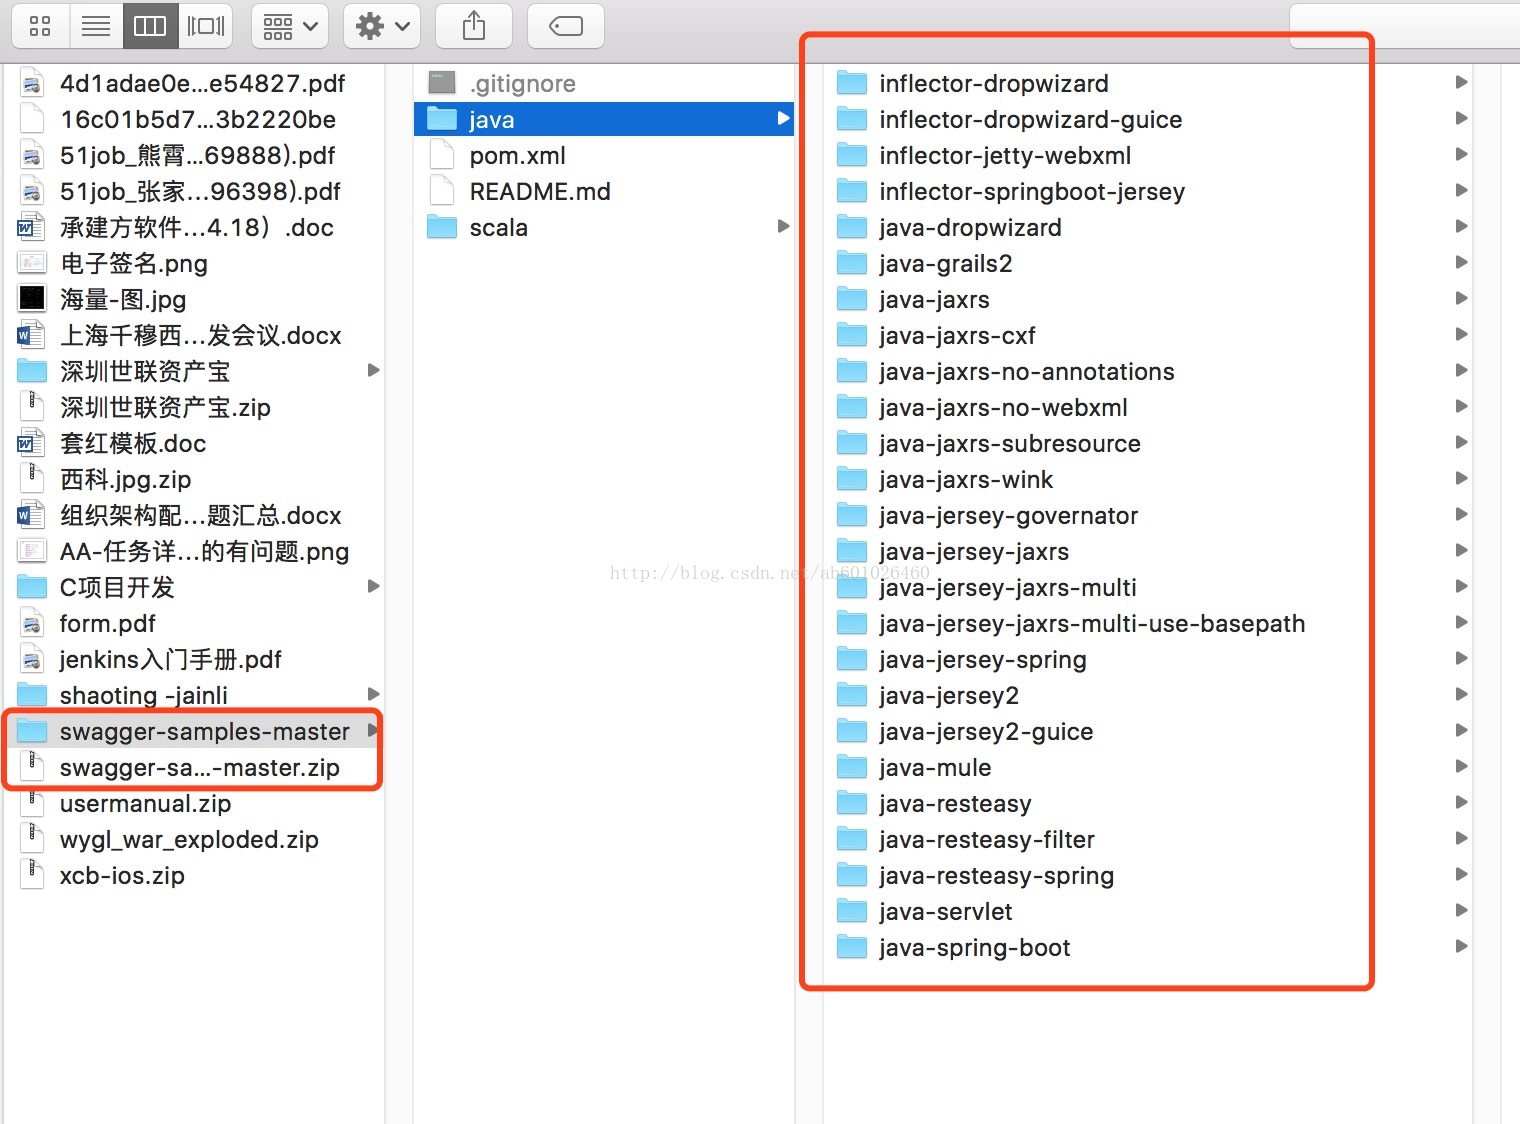Select 51job_熊霄...69888).pdf icon
1520x1124 pixels.
pyautogui.click(x=32, y=155)
